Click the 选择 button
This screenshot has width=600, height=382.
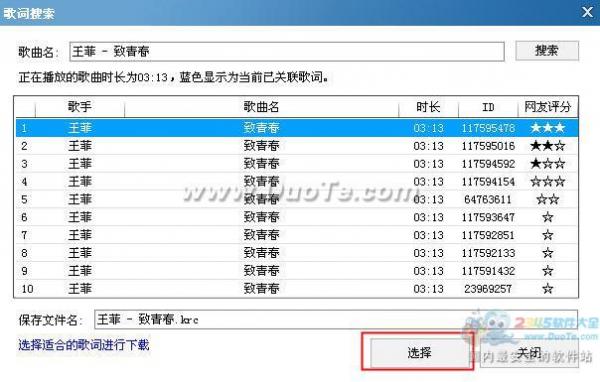click(x=419, y=353)
